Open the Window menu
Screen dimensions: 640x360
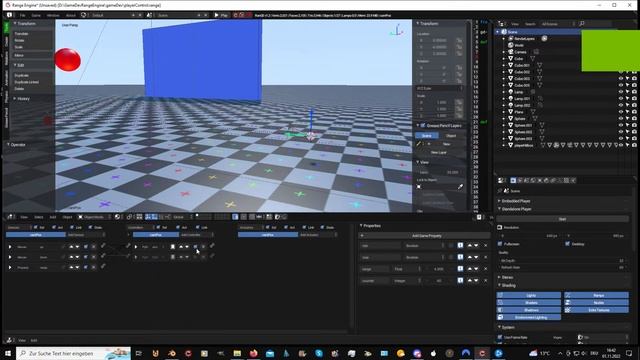pyautogui.click(x=53, y=15)
